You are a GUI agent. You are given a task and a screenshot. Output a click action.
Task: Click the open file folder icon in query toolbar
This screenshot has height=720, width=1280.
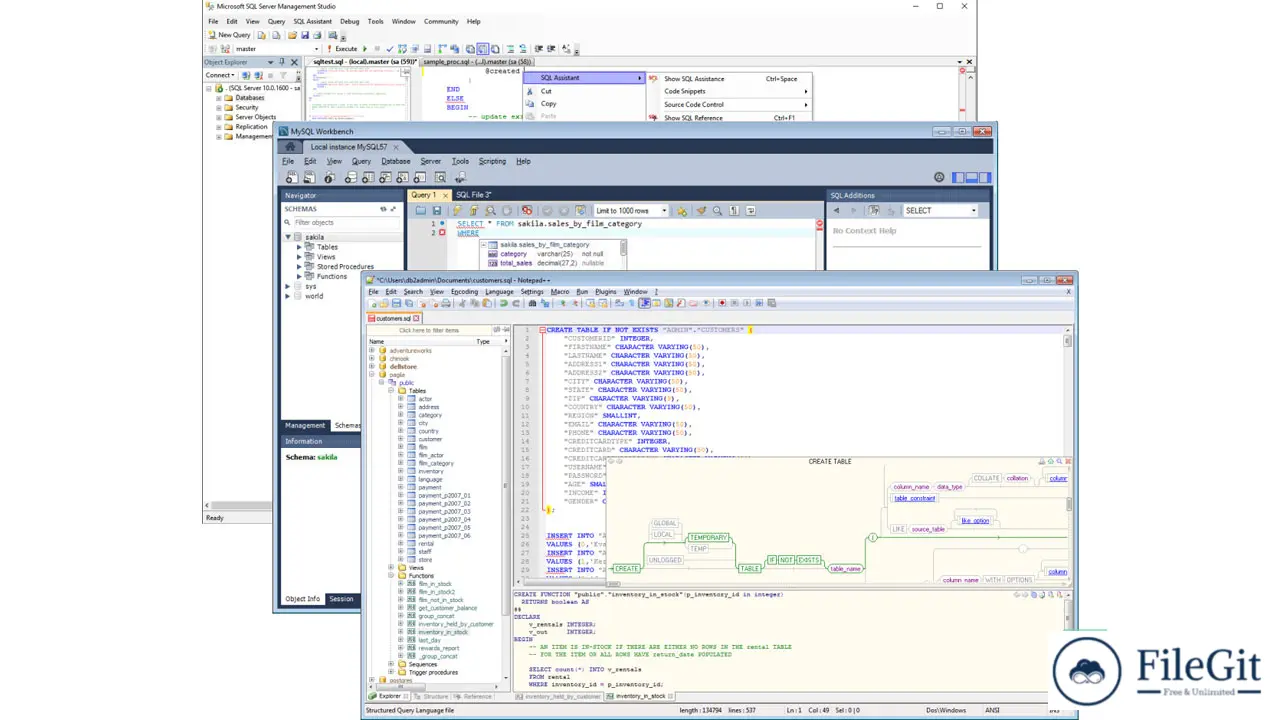421,210
